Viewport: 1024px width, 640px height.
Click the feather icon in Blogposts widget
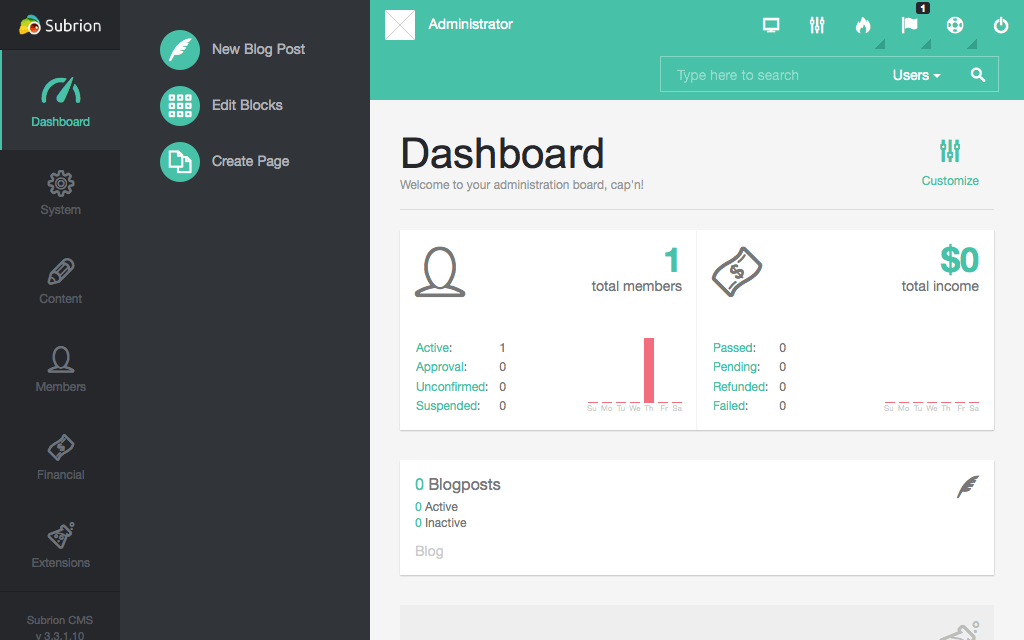pyautogui.click(x=967, y=487)
